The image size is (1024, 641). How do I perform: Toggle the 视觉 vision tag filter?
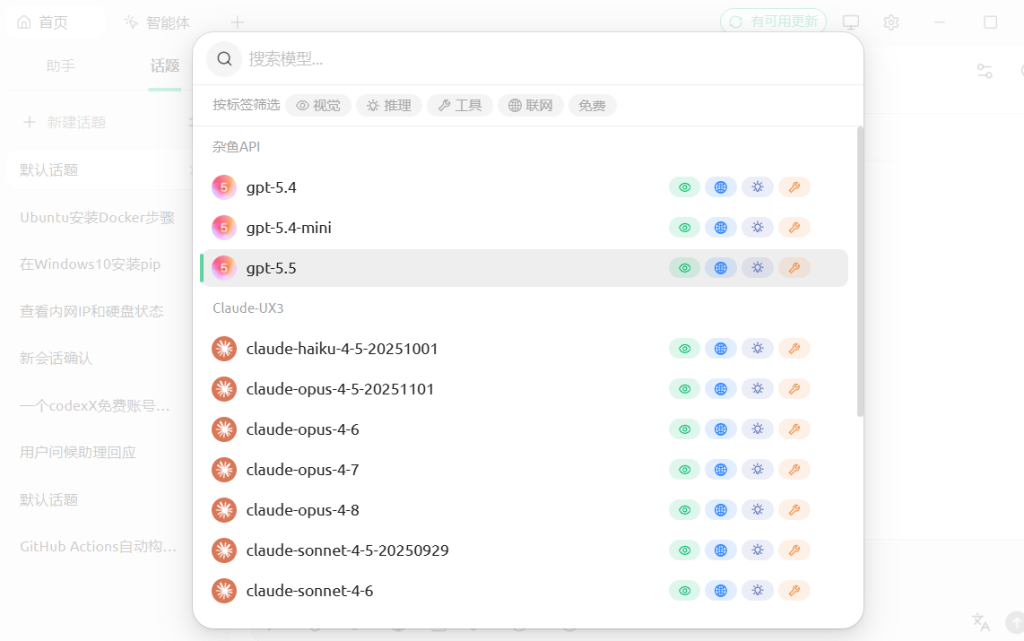coord(319,105)
